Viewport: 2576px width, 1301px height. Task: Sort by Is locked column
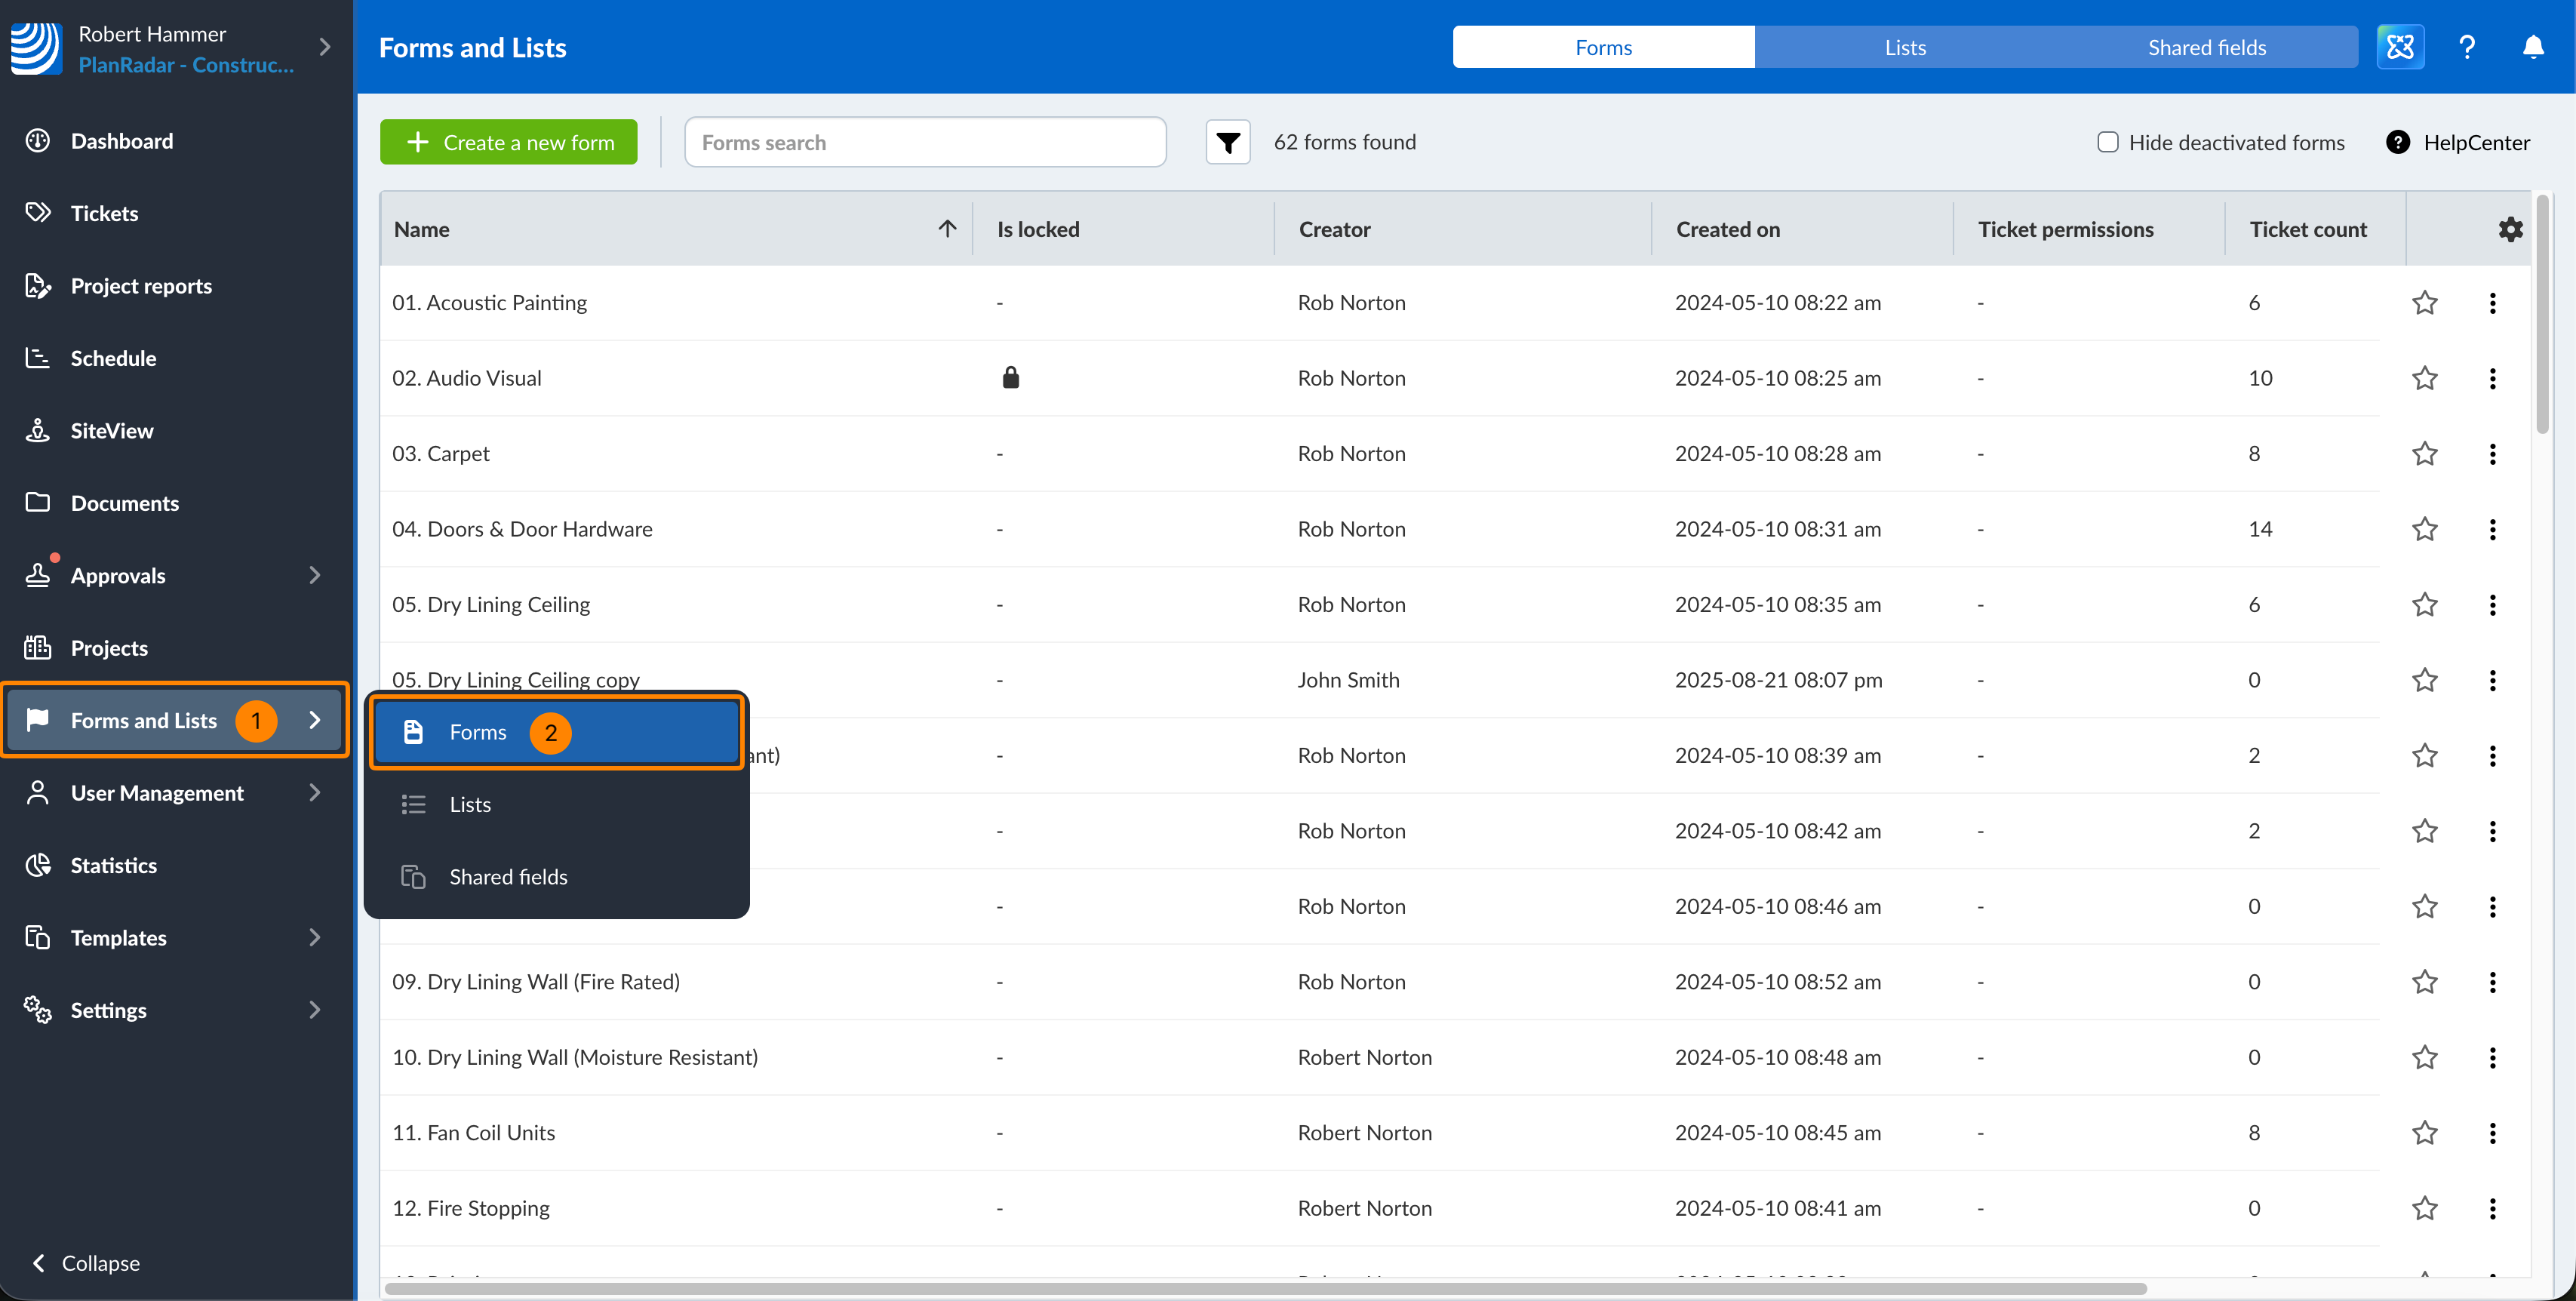click(x=1038, y=229)
